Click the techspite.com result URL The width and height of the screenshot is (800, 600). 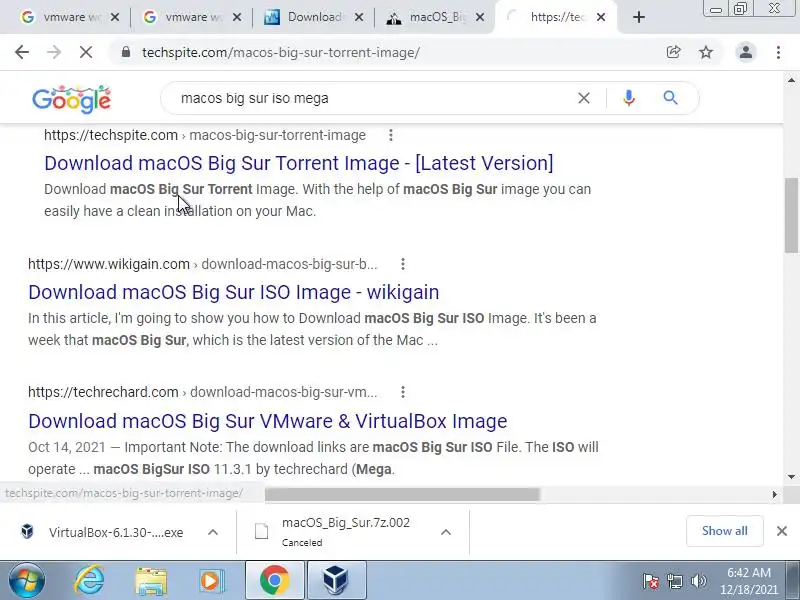(x=205, y=135)
